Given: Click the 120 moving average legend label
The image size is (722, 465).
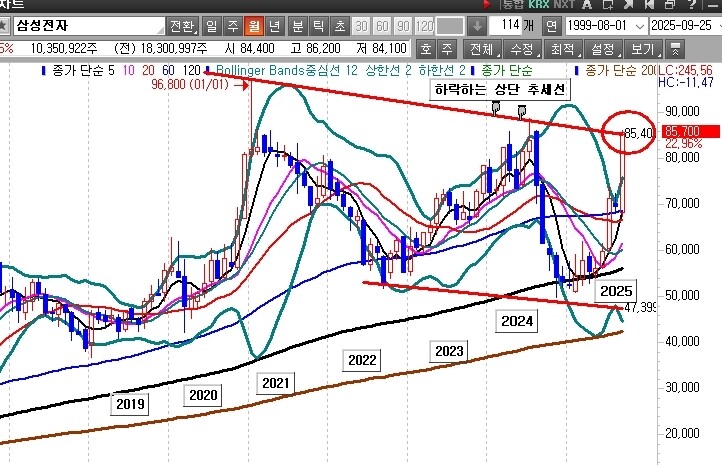Looking at the screenshot, I should click(x=192, y=70).
